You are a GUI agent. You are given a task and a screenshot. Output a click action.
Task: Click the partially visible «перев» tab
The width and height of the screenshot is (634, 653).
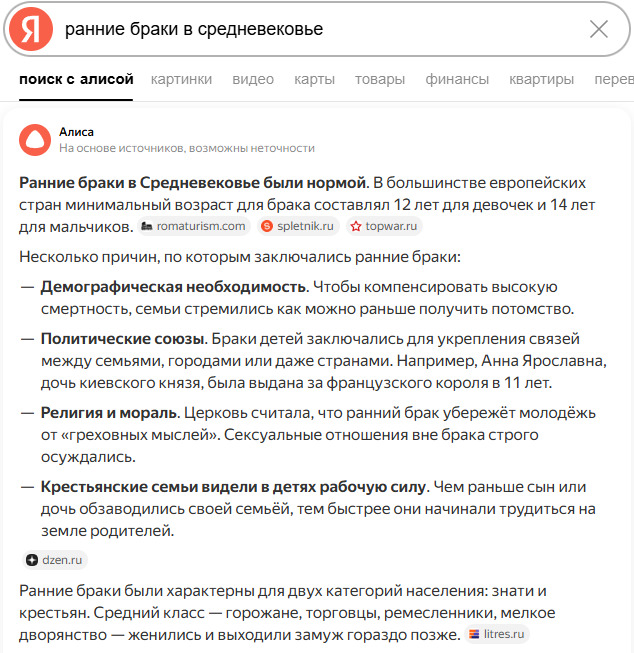613,80
